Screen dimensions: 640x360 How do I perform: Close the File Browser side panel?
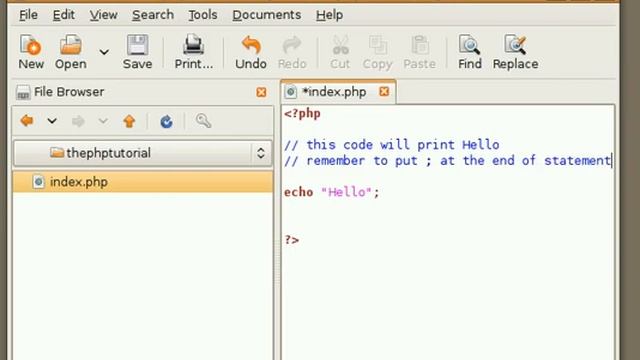(x=261, y=92)
